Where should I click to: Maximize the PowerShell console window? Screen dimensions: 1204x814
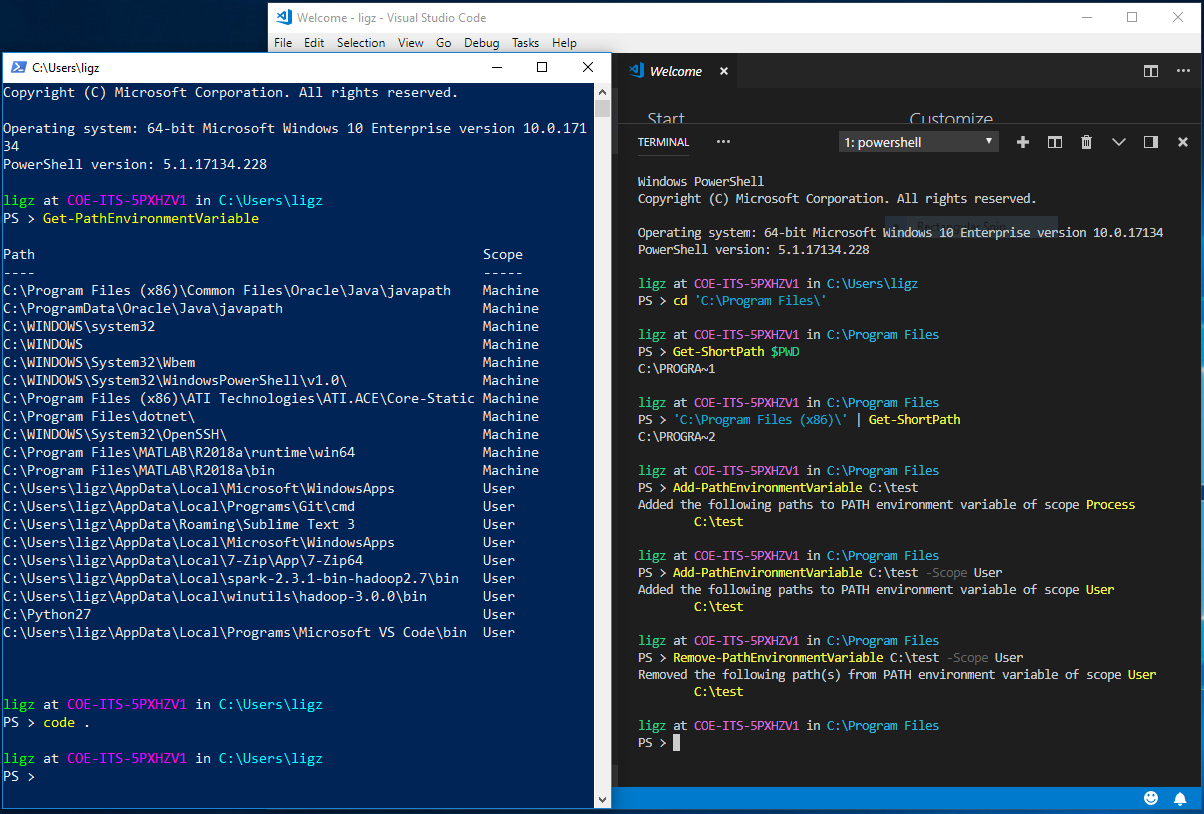pos(542,67)
